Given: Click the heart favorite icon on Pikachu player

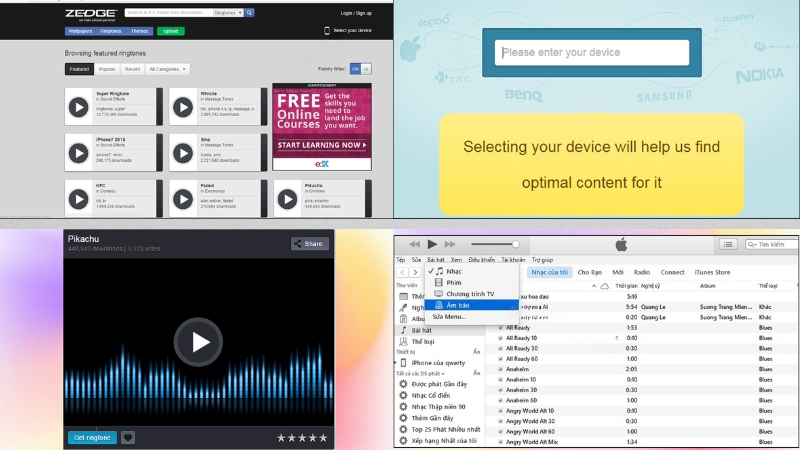Looking at the screenshot, I should coord(128,437).
